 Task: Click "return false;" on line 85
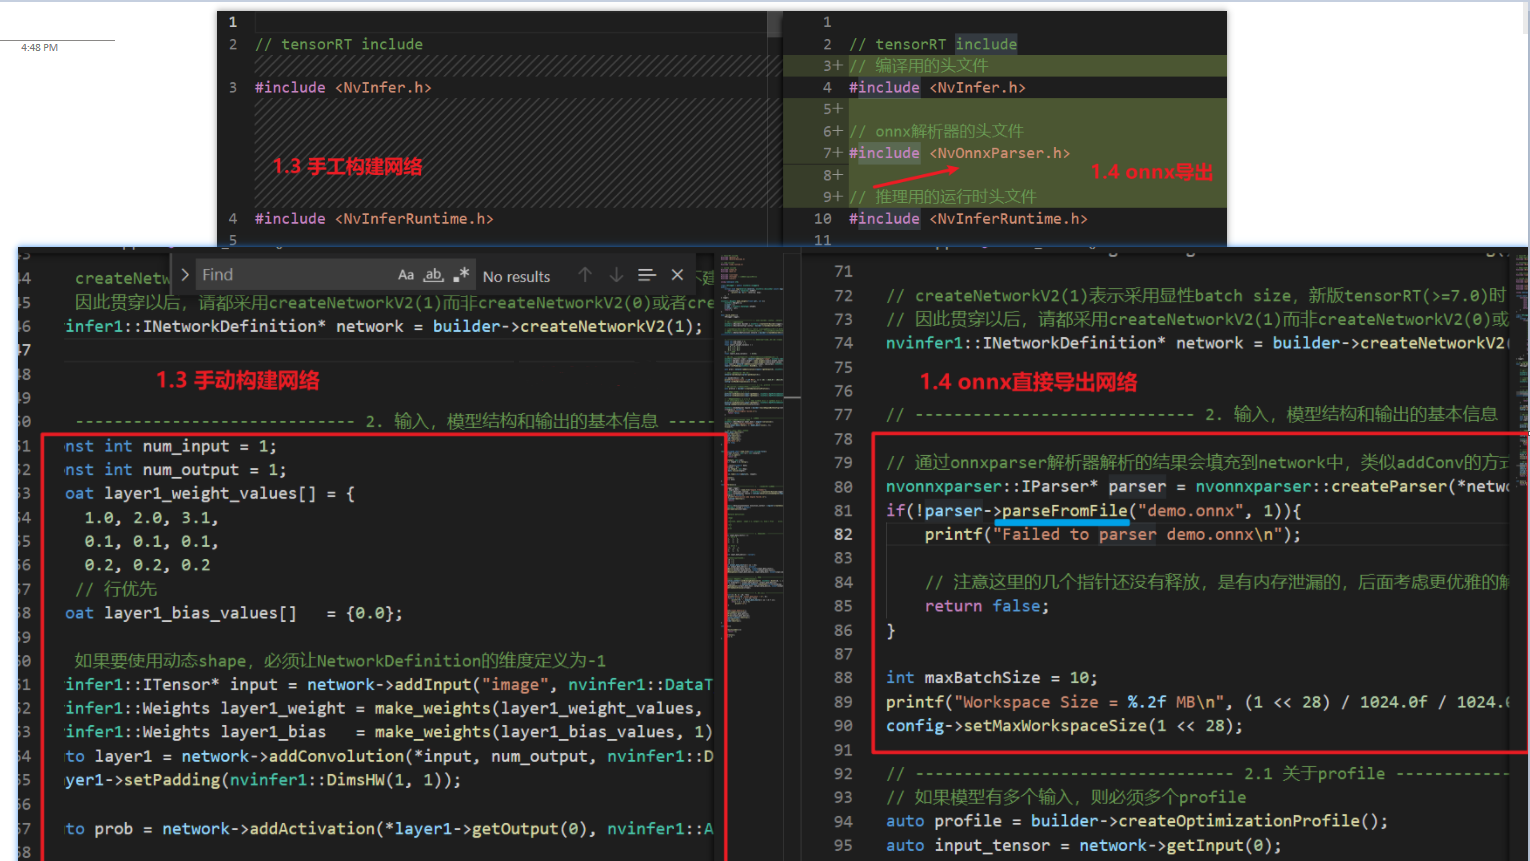[987, 606]
